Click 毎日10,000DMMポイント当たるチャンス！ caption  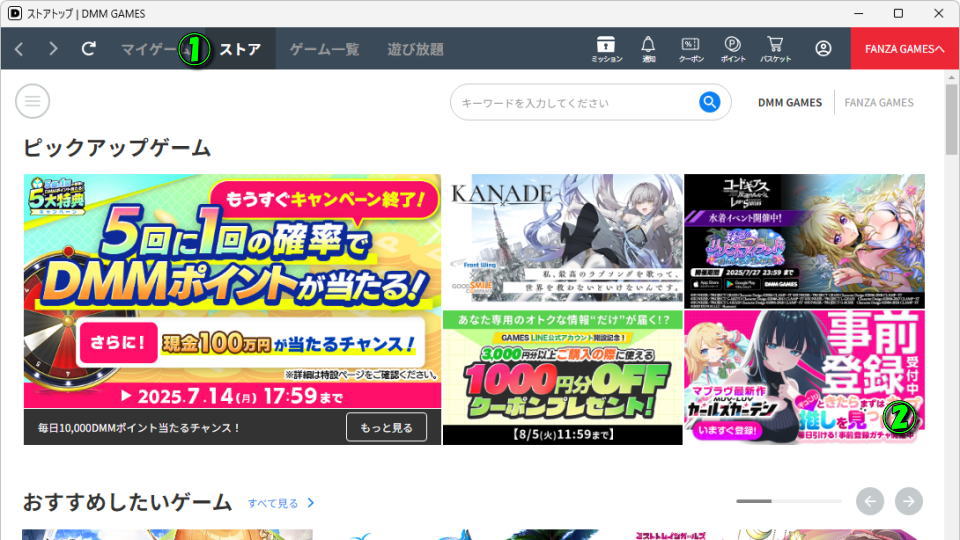pyautogui.click(x=139, y=428)
